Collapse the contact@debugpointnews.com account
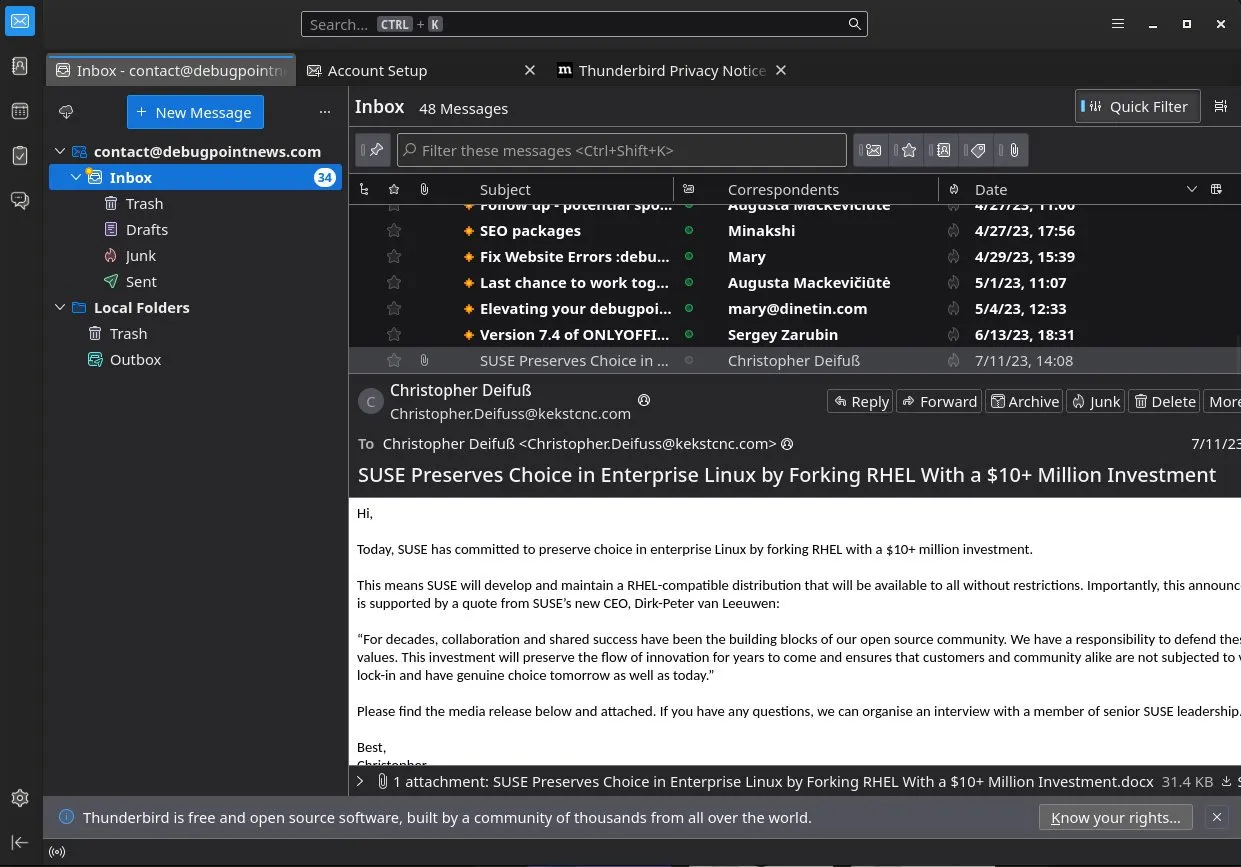The image size is (1241, 867). [x=60, y=152]
